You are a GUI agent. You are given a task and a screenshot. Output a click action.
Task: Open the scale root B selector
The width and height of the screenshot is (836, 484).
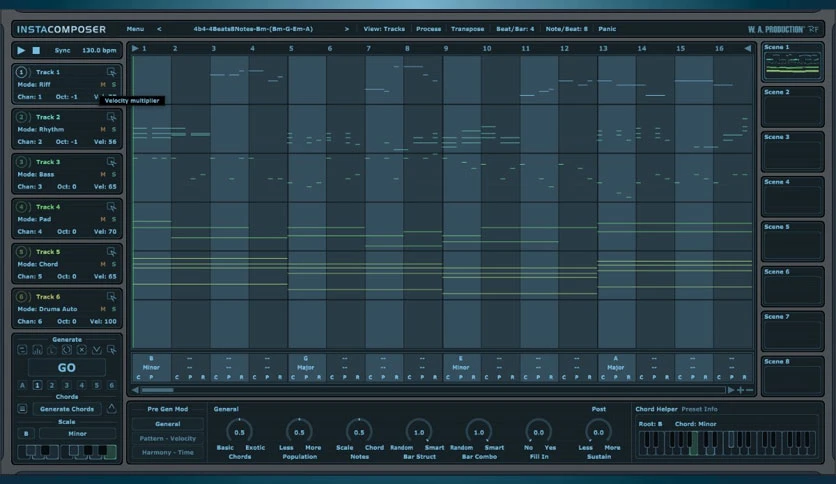point(26,434)
